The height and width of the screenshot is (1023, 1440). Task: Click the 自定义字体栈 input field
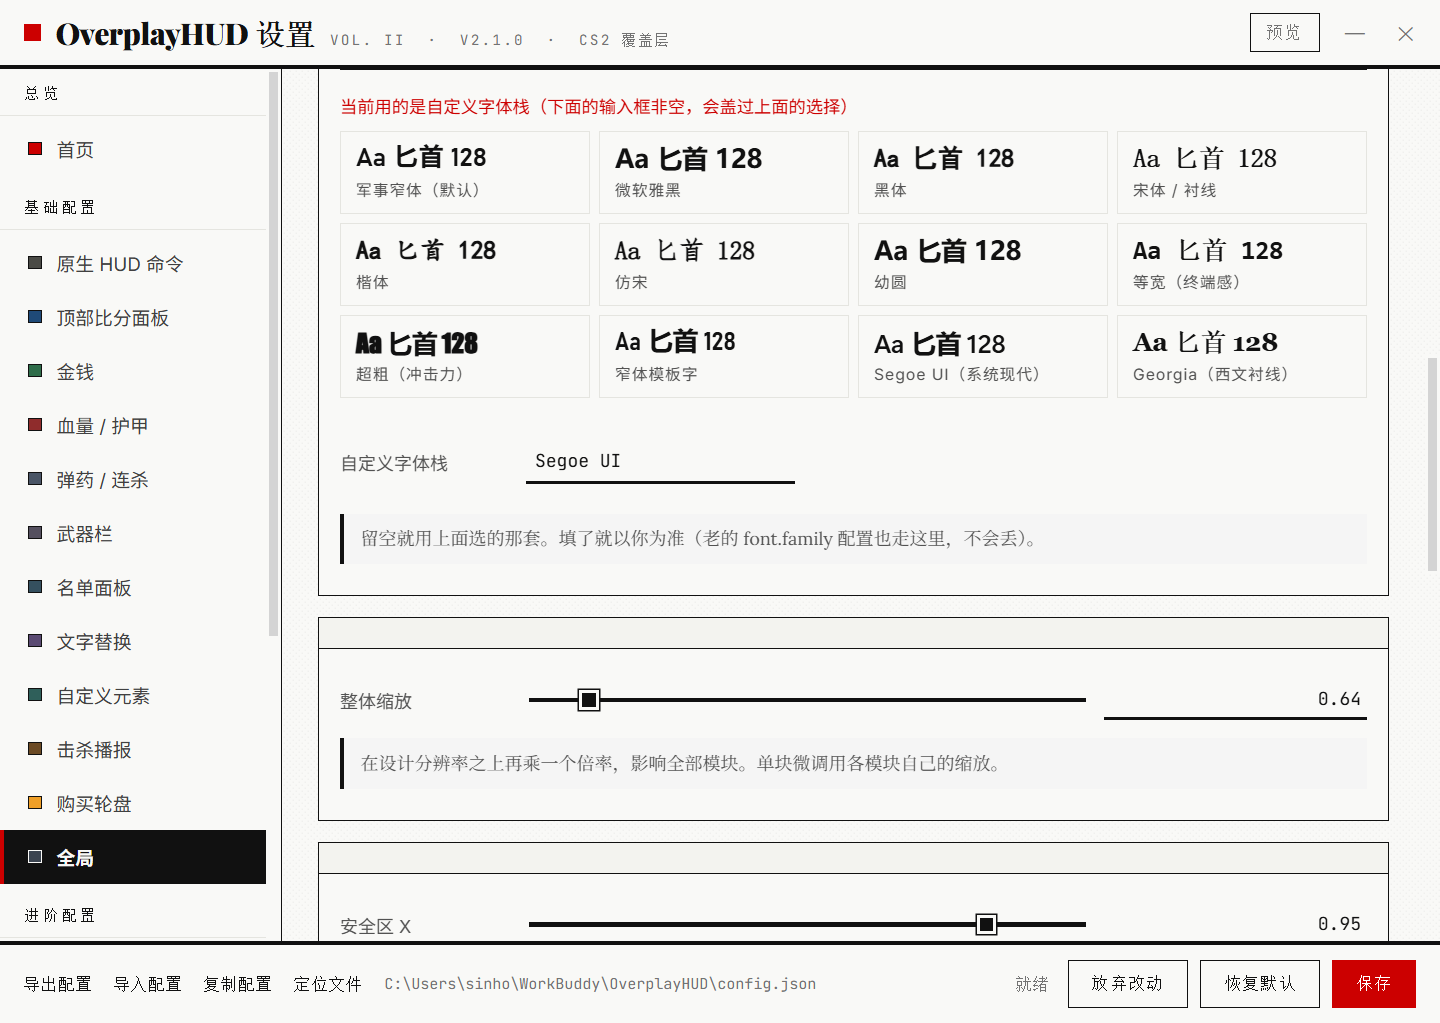coord(660,462)
